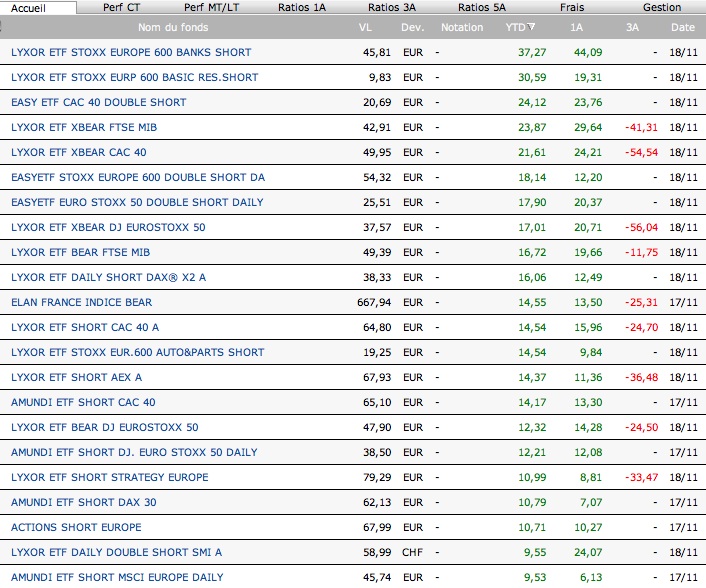This screenshot has height=588, width=706.
Task: Open ELAN FRANCE INDICE BEAR fund
Action: point(81,302)
